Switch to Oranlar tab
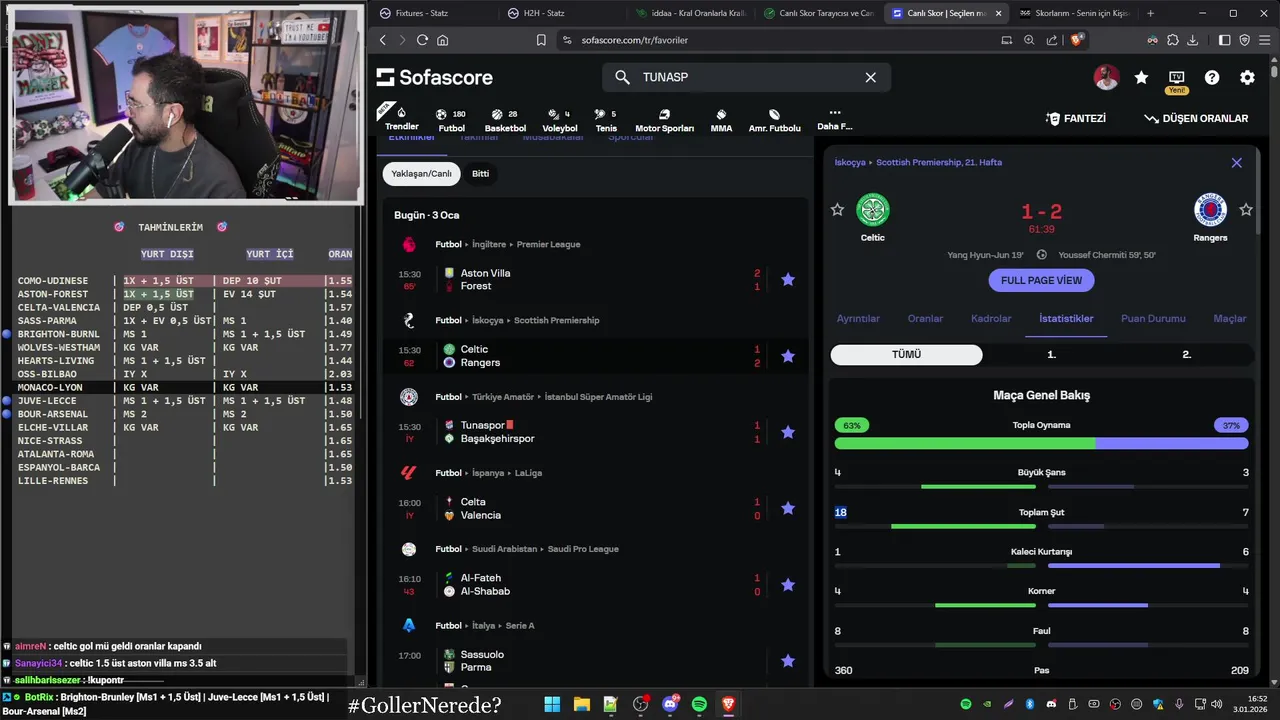This screenshot has width=1280, height=720. pyautogui.click(x=925, y=319)
